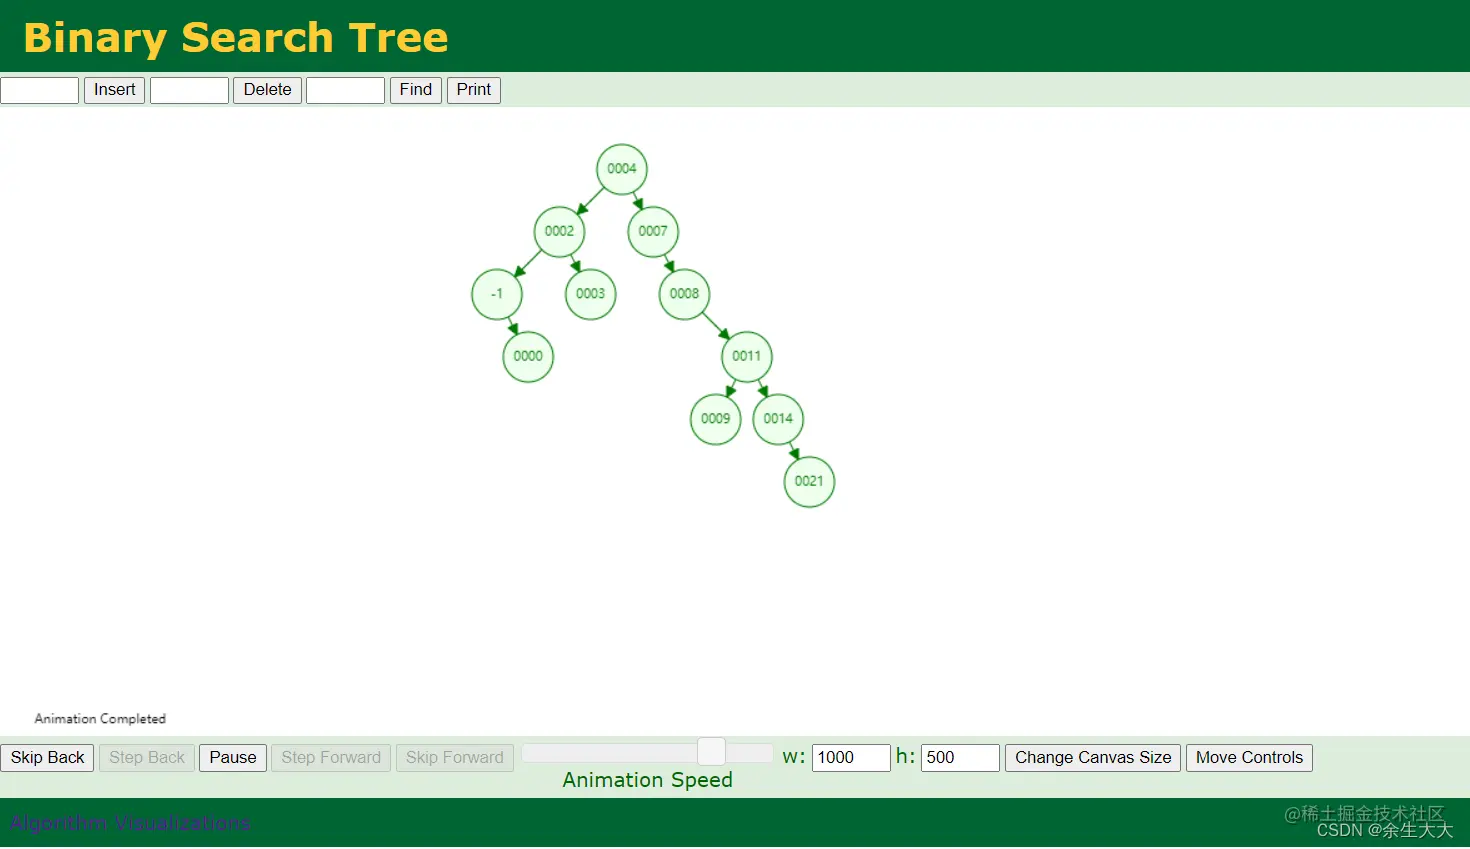This screenshot has width=1470, height=849.
Task: Select tree node 0002
Action: [x=559, y=231]
